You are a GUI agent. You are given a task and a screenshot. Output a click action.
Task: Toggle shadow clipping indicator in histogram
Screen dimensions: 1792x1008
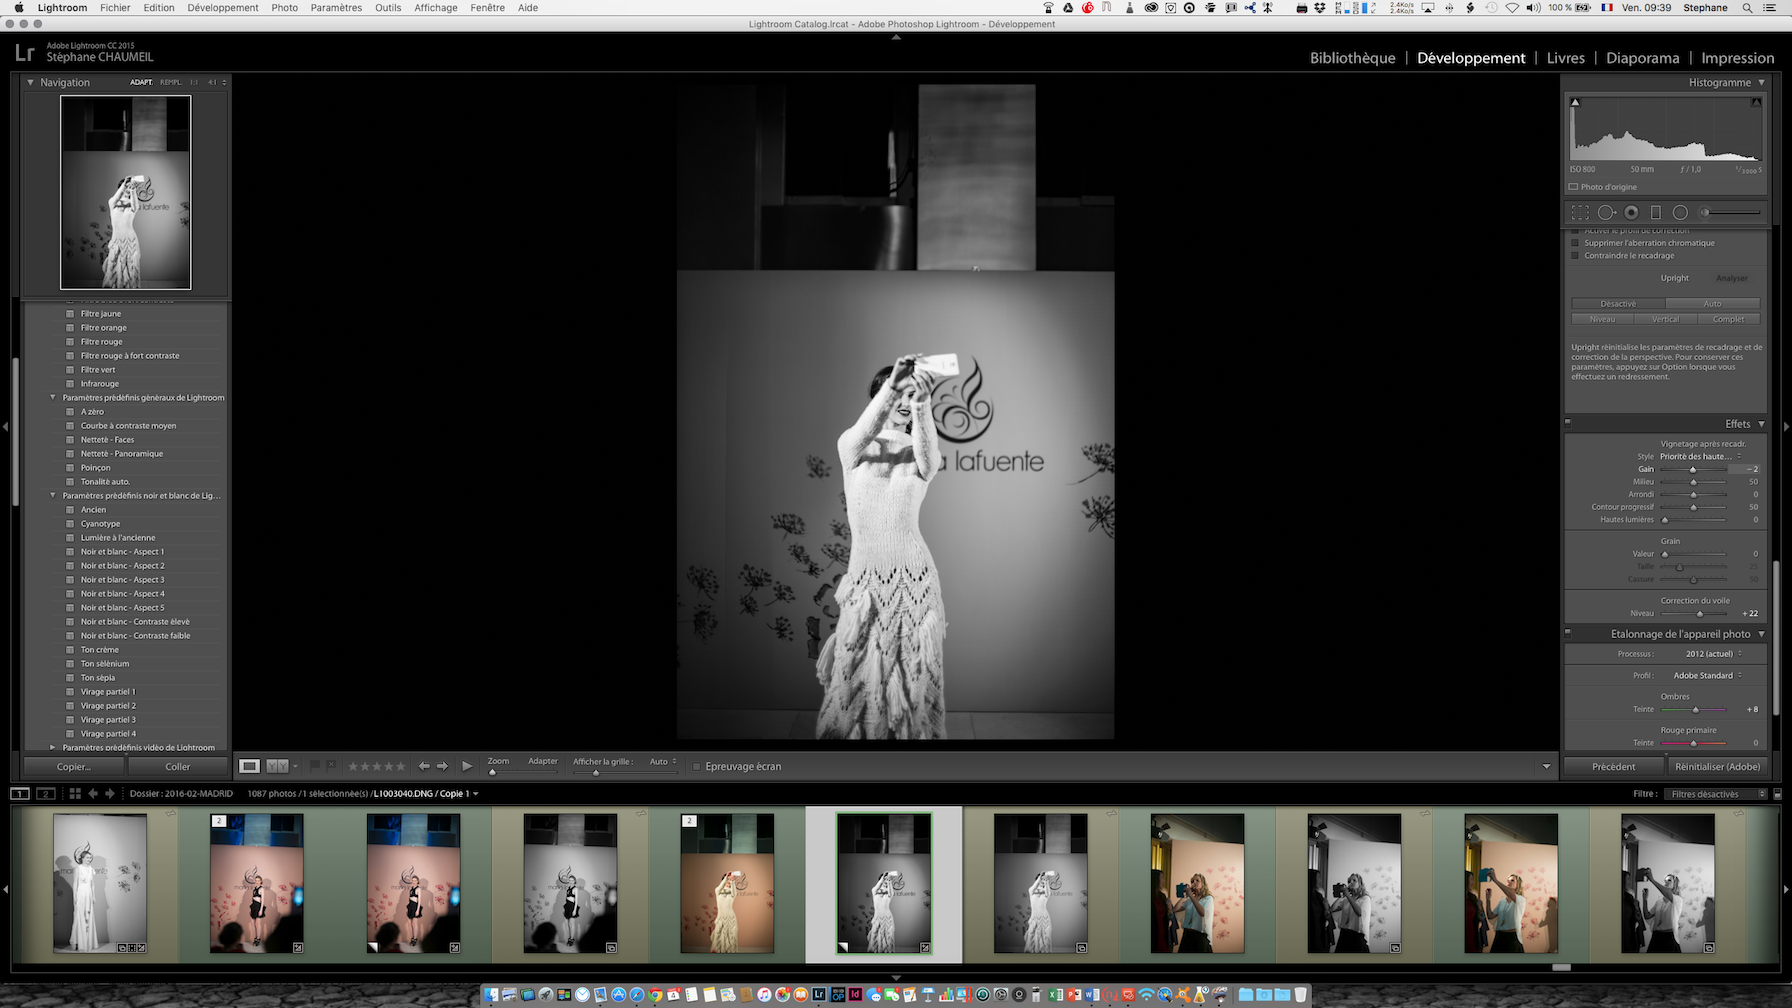tap(1575, 102)
